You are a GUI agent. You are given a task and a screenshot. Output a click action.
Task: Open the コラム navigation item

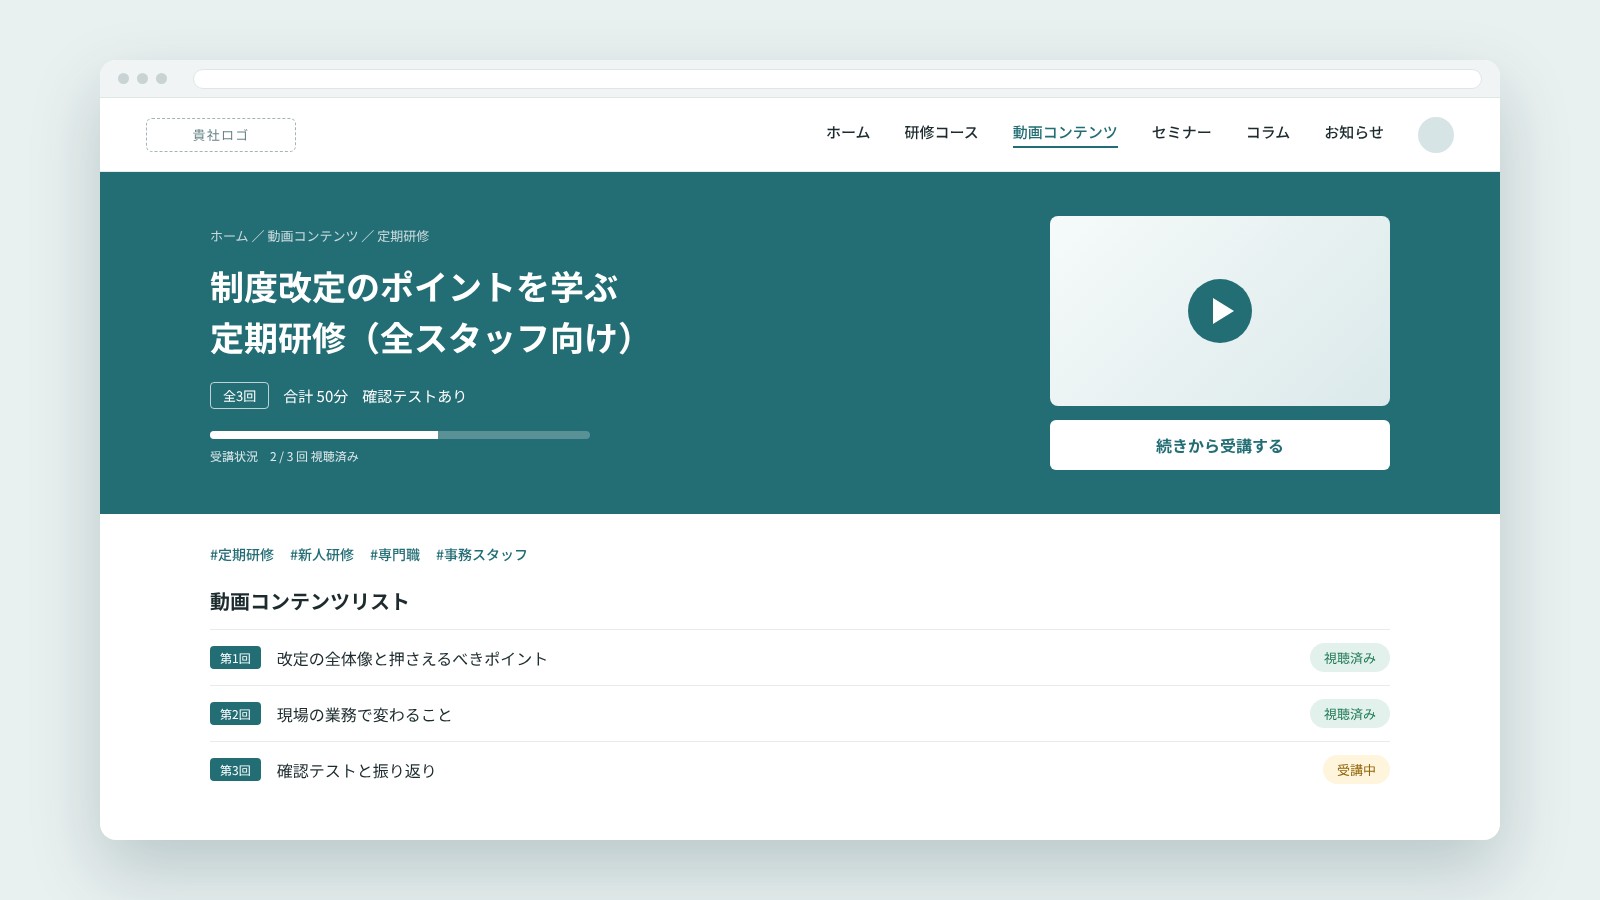point(1268,133)
